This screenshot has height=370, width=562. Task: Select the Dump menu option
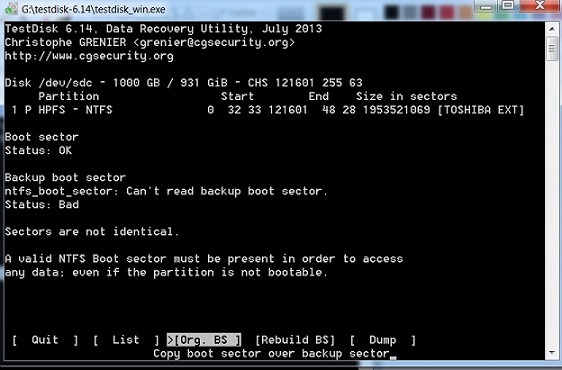coord(383,340)
